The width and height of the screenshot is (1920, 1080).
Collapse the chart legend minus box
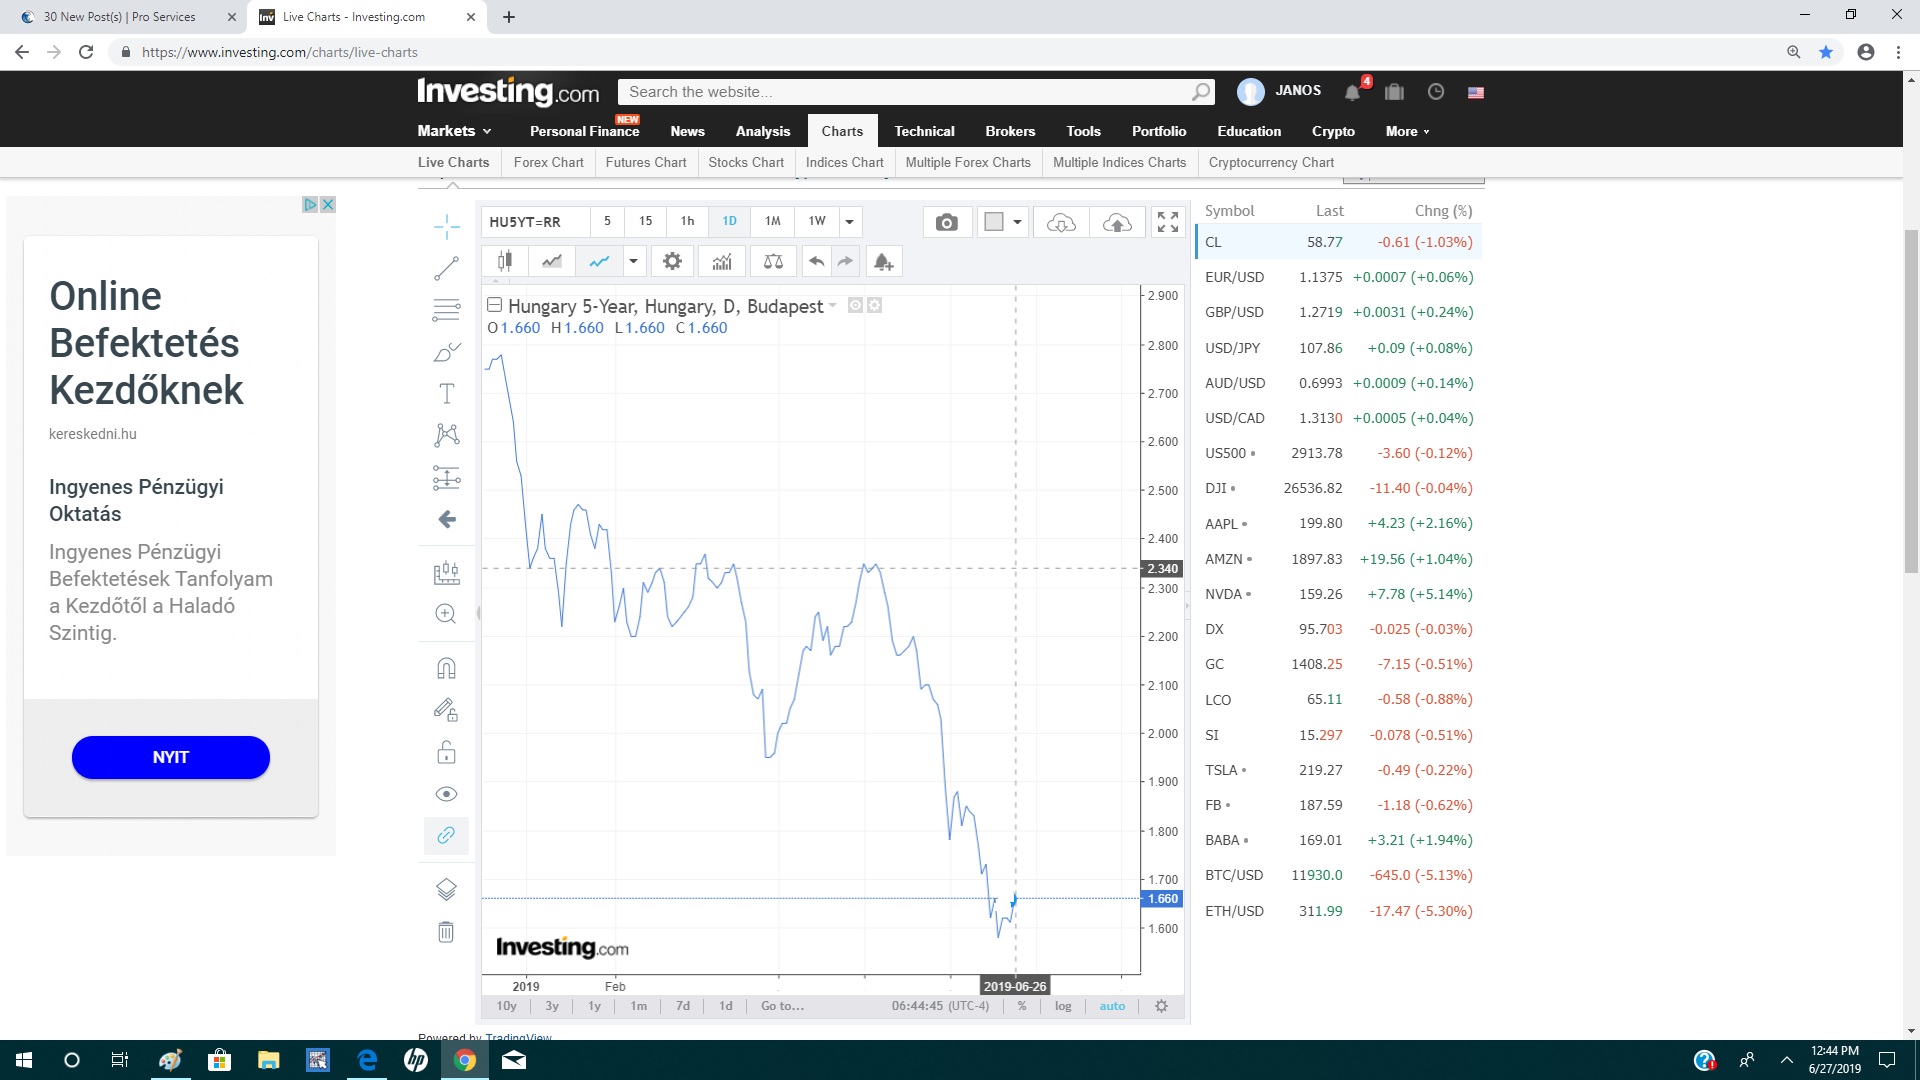click(x=494, y=305)
